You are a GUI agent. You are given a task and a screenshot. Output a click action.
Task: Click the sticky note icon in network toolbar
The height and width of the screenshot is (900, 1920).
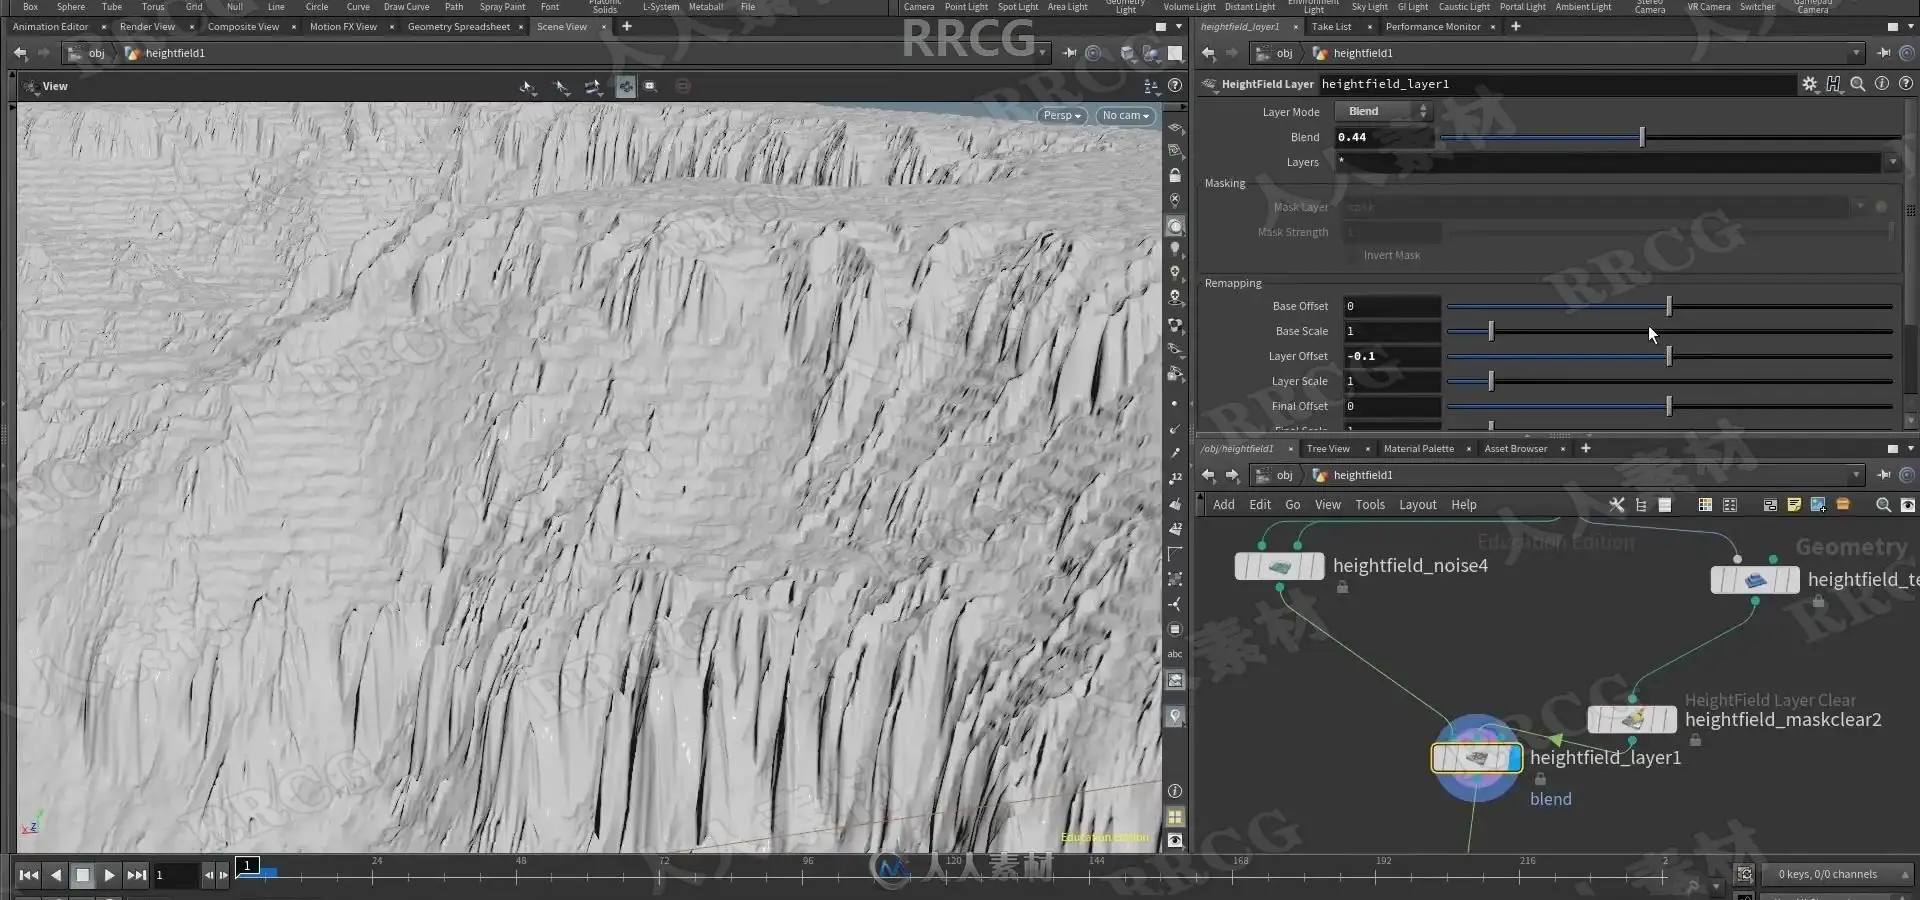[1794, 505]
